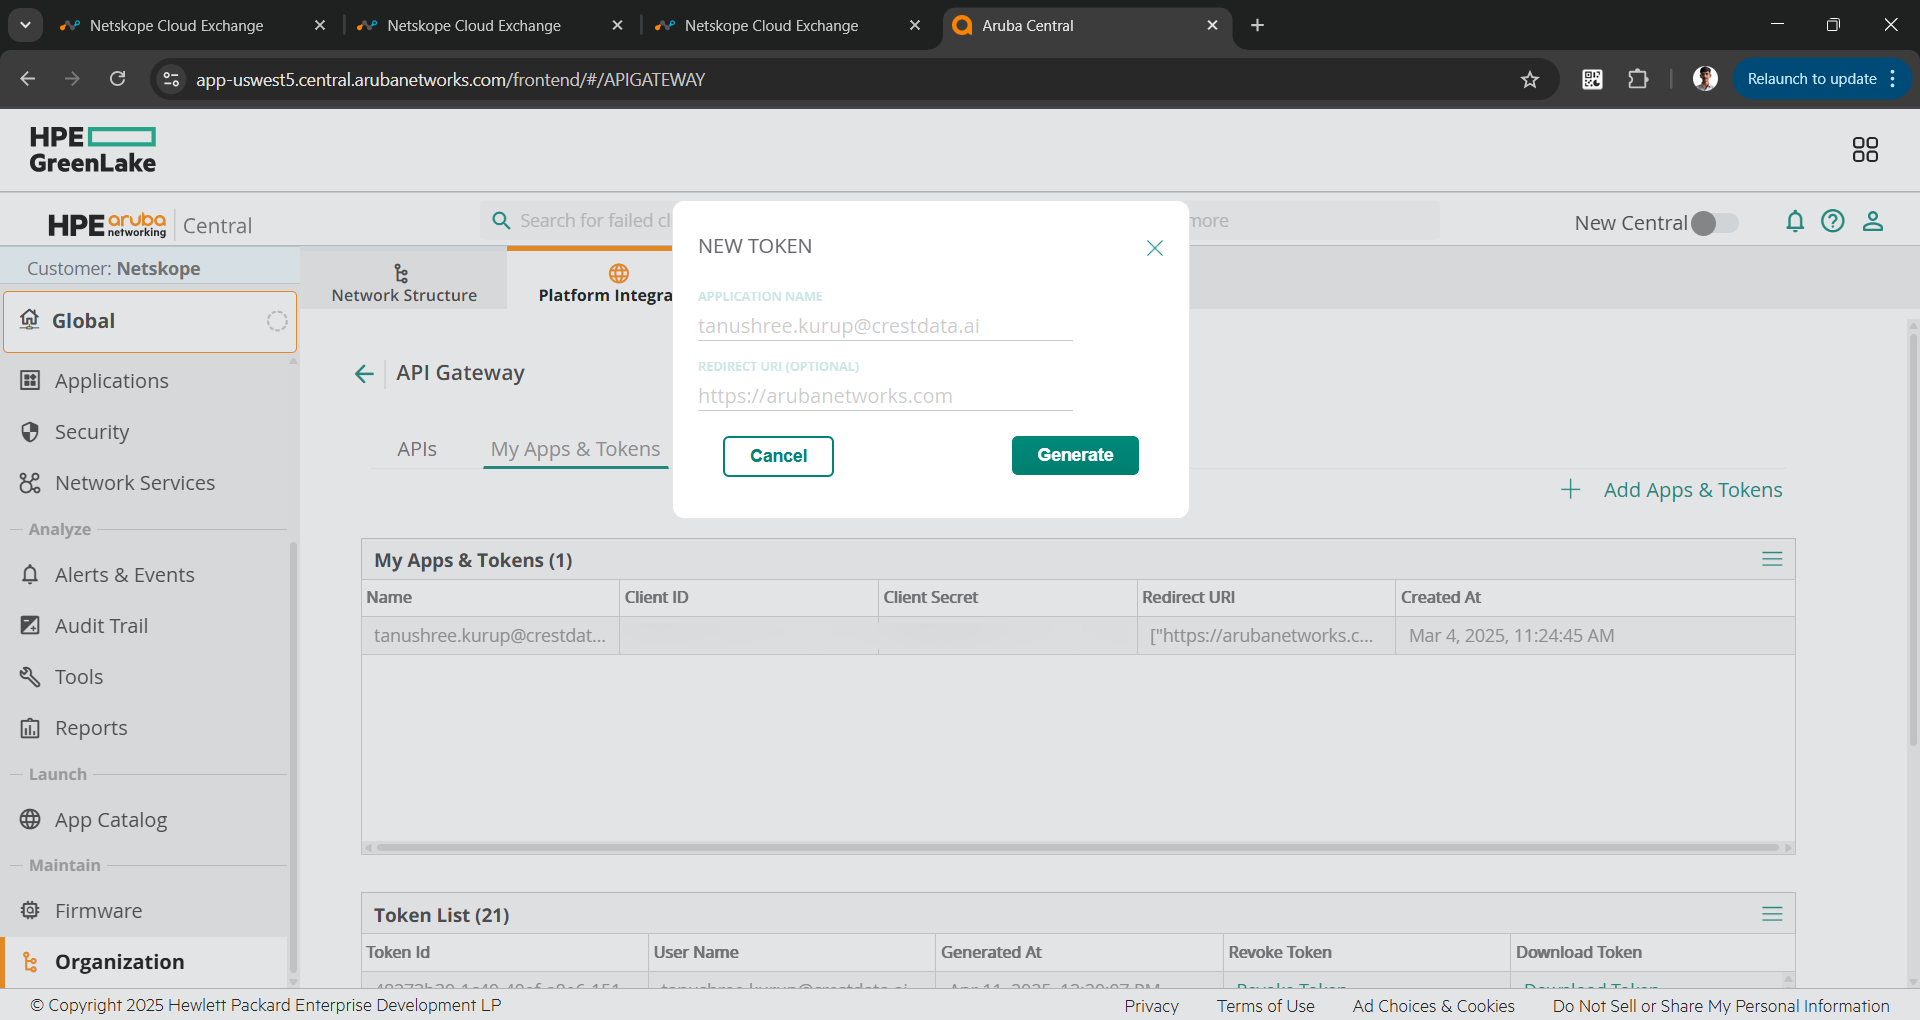Click the Alerts & Events bell icon

point(30,574)
